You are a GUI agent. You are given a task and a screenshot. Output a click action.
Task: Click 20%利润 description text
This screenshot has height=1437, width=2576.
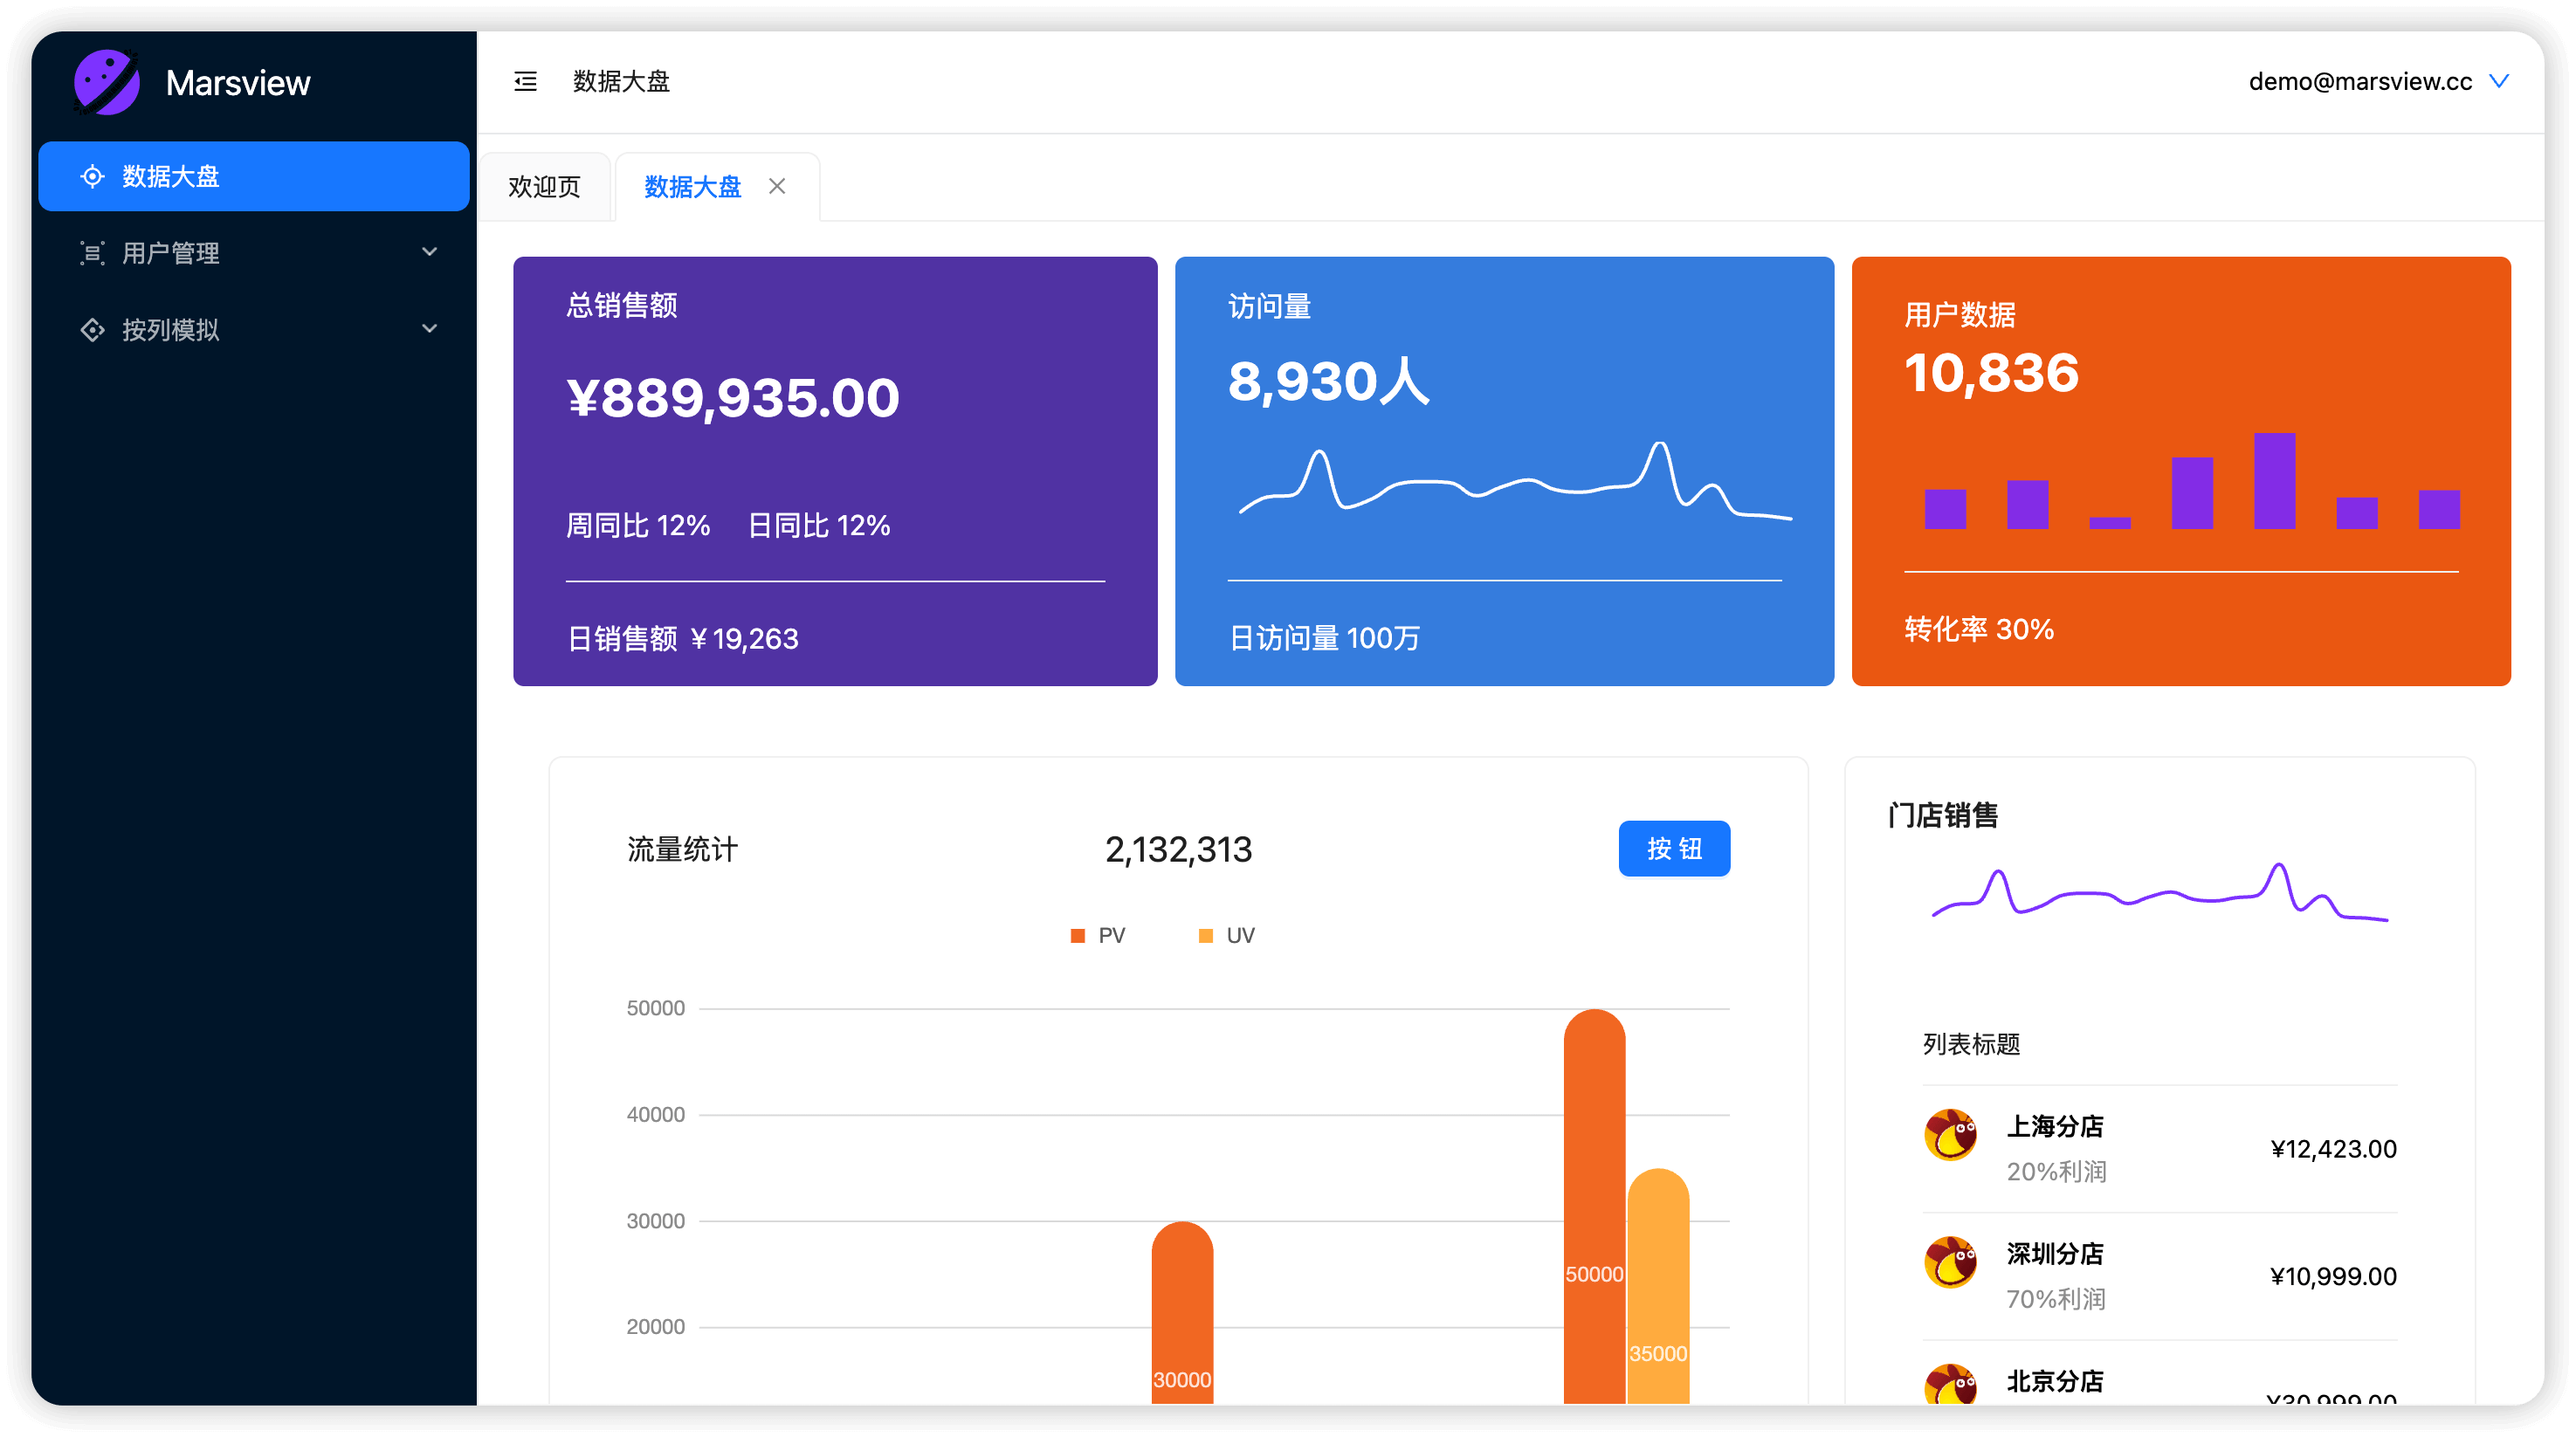click(x=2056, y=1171)
